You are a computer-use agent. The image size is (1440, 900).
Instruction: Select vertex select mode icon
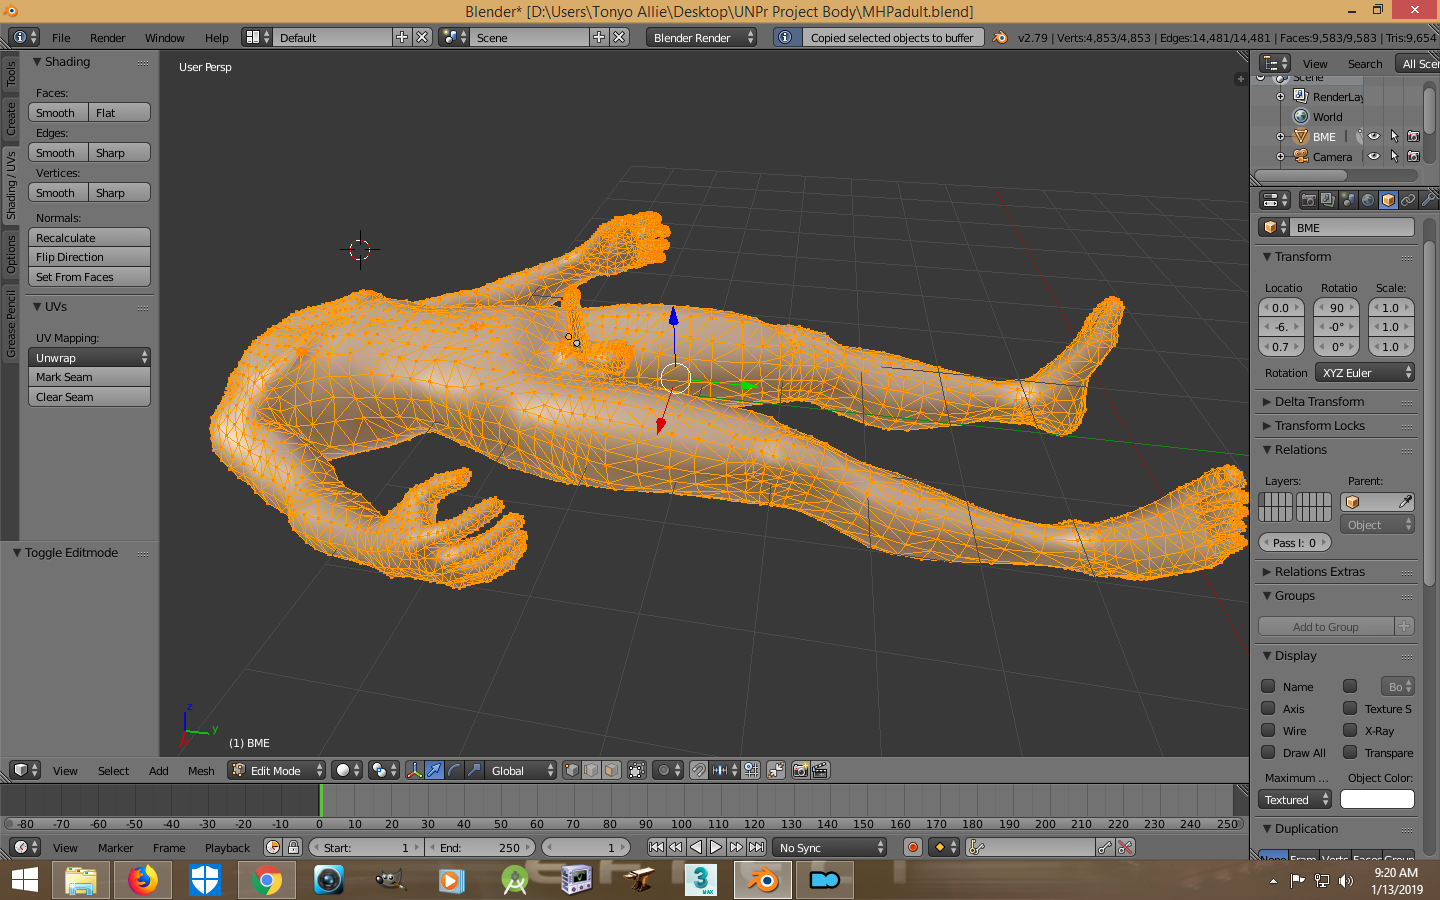pos(572,770)
